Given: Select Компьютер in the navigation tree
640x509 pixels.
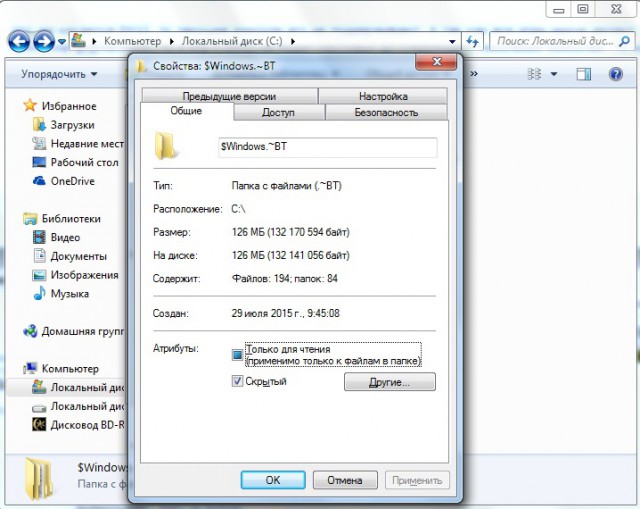Looking at the screenshot, I should tap(70, 369).
